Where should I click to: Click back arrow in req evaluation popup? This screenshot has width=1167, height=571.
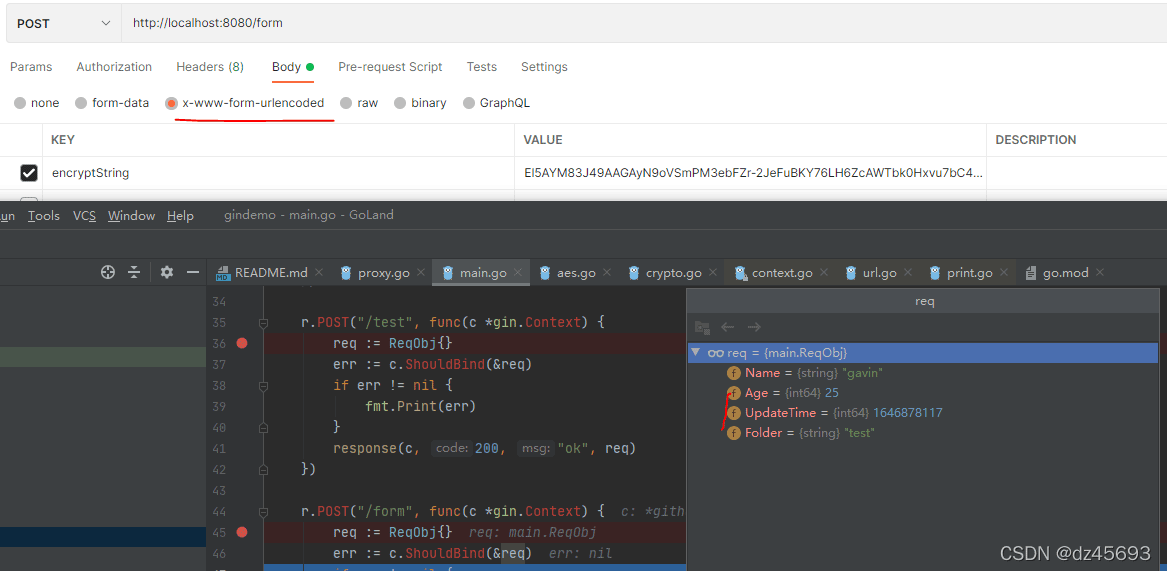(728, 327)
